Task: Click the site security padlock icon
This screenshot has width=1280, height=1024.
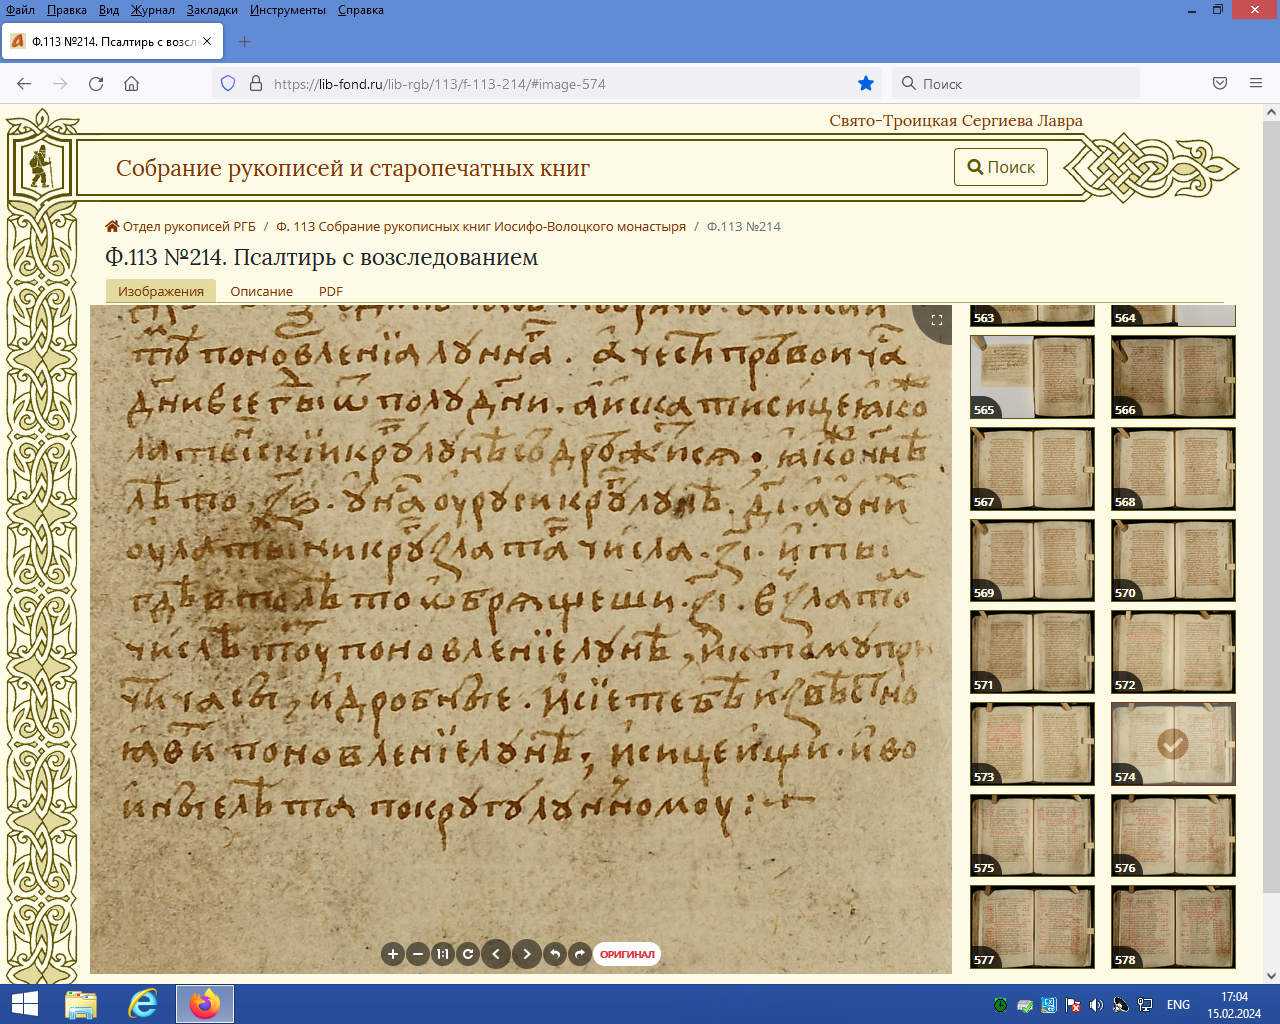Action: tap(256, 84)
